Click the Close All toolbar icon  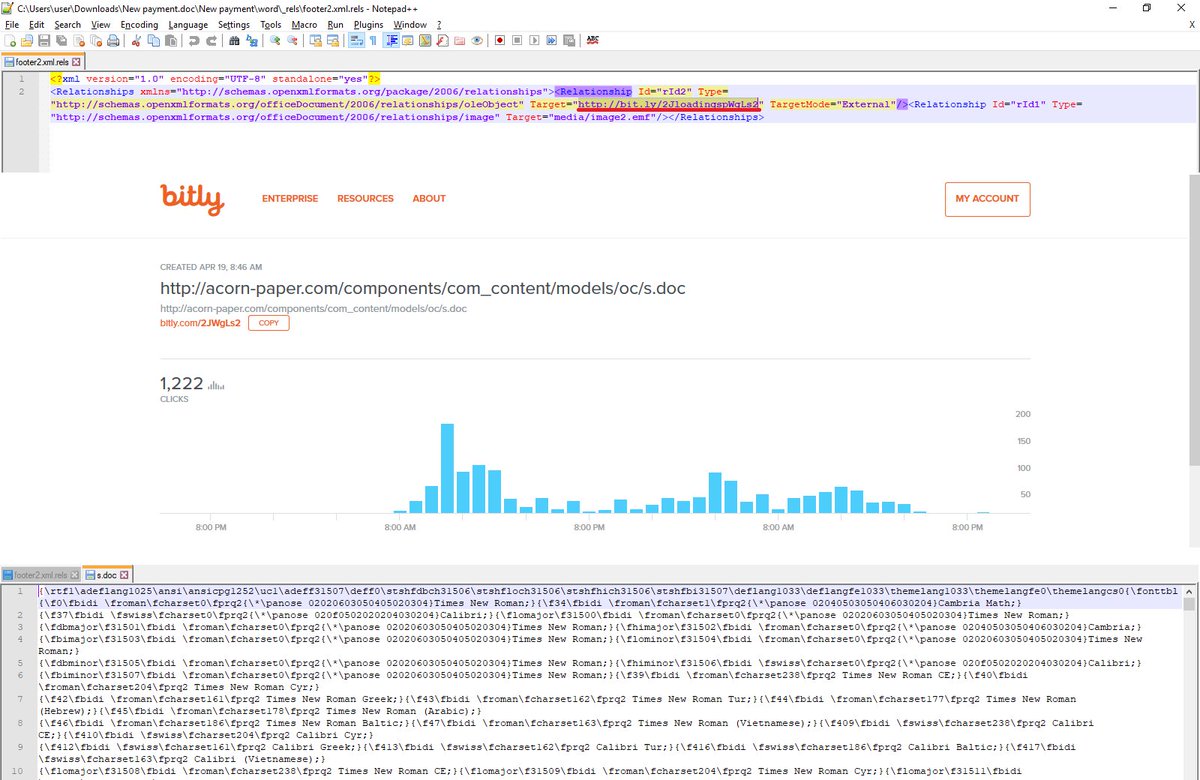pyautogui.click(x=96, y=41)
